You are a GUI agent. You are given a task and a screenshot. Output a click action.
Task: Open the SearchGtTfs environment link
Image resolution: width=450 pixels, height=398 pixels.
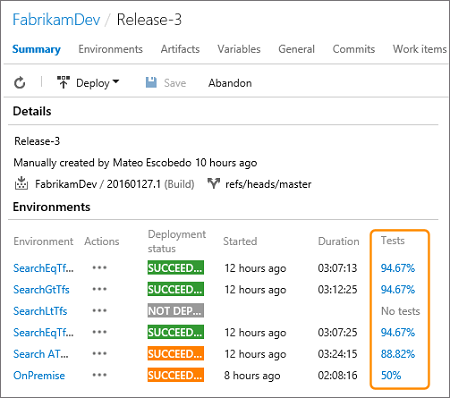(x=41, y=290)
